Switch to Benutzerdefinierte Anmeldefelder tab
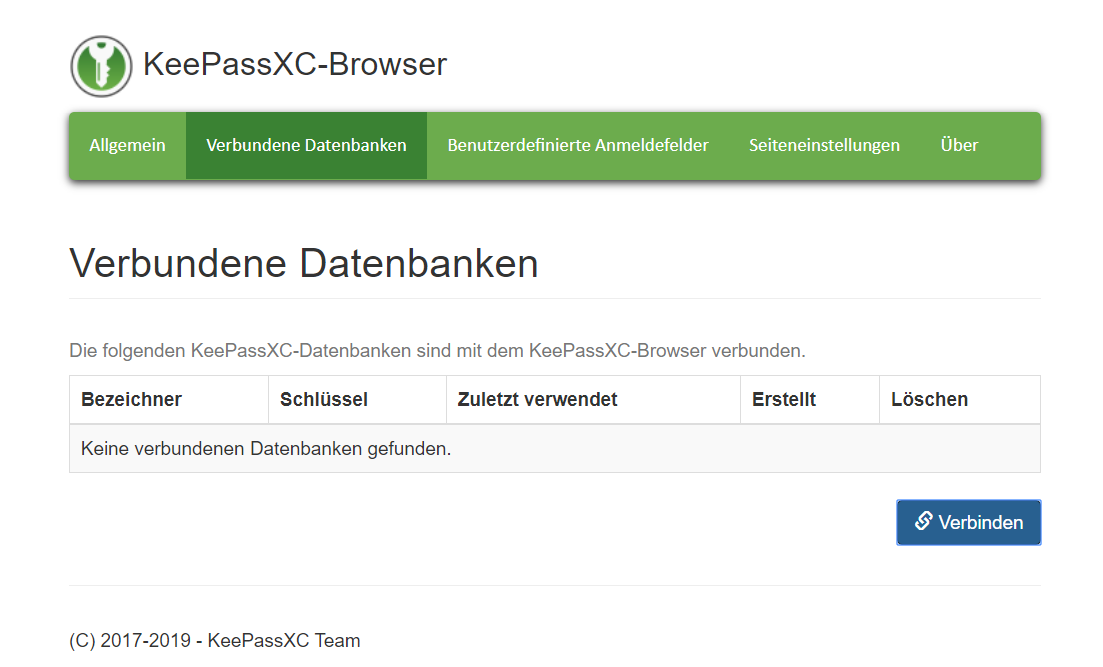Screen dimensions: 1103x667 click(x=578, y=146)
